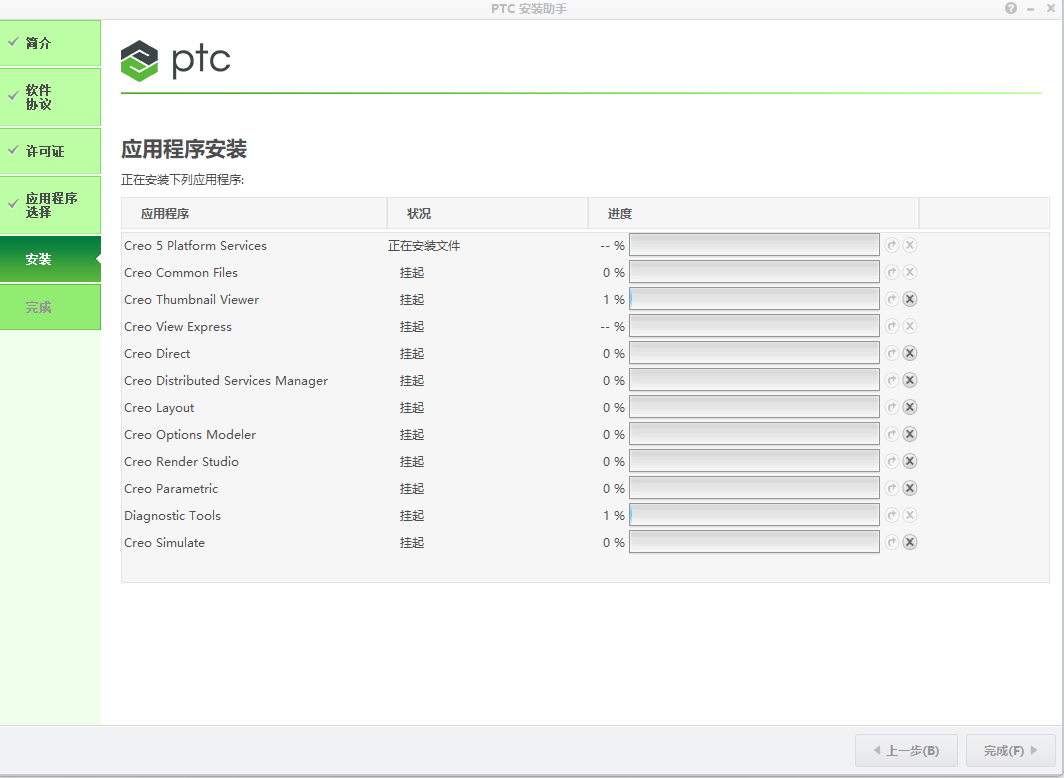Click retry icon for Creo Common Files
This screenshot has width=1064, height=778.
892,272
